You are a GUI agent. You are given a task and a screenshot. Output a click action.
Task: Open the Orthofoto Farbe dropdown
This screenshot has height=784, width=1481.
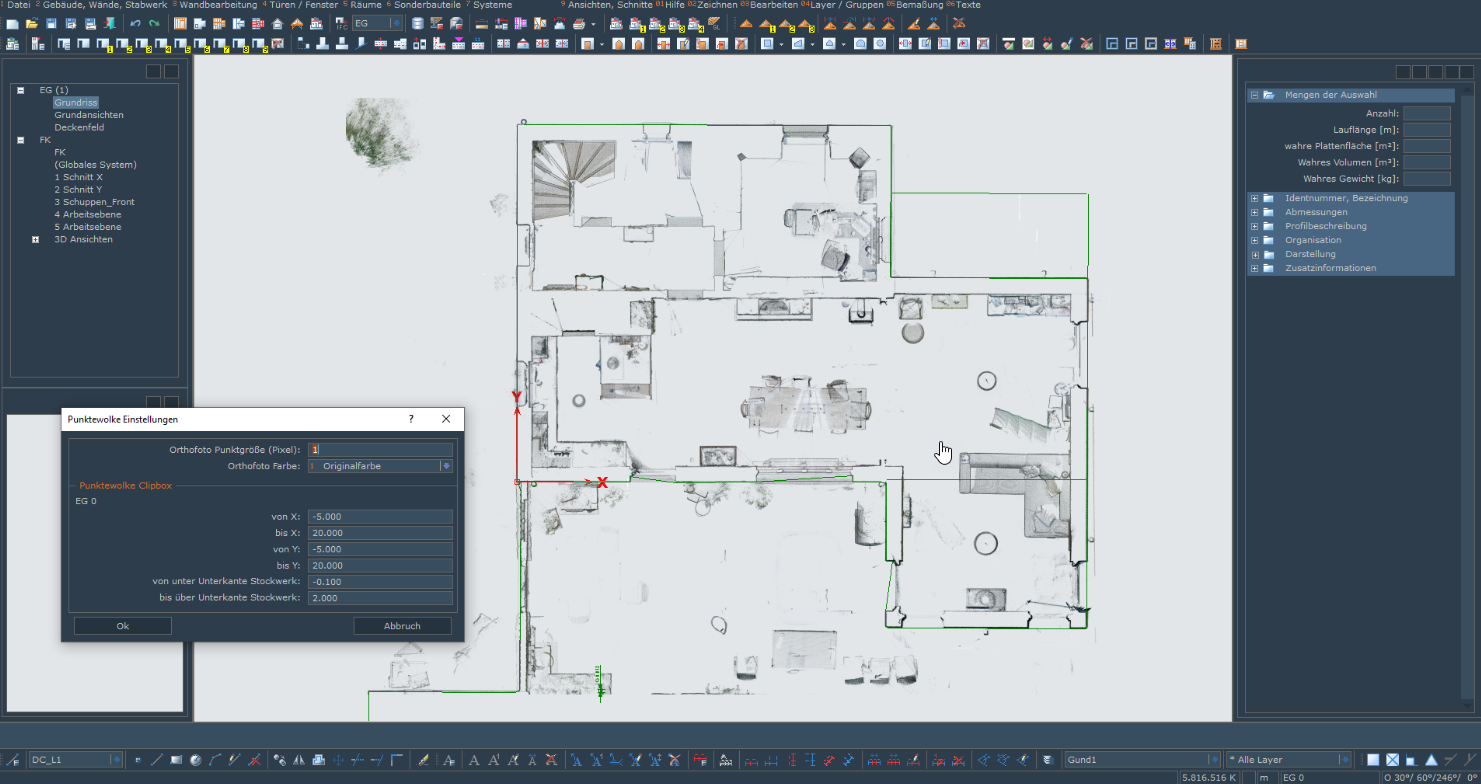[380, 466]
